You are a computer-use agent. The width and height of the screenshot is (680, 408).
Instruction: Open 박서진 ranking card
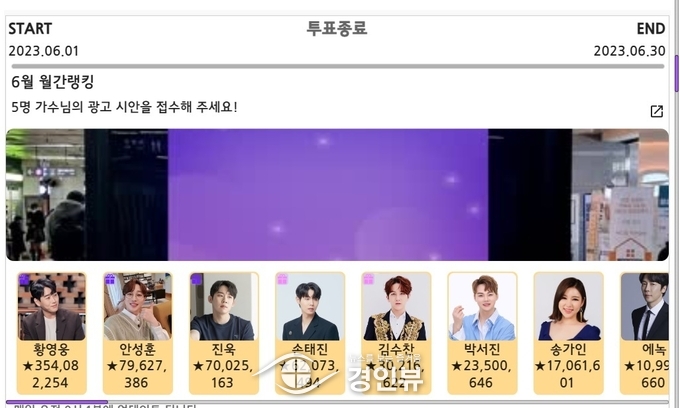pos(482,333)
